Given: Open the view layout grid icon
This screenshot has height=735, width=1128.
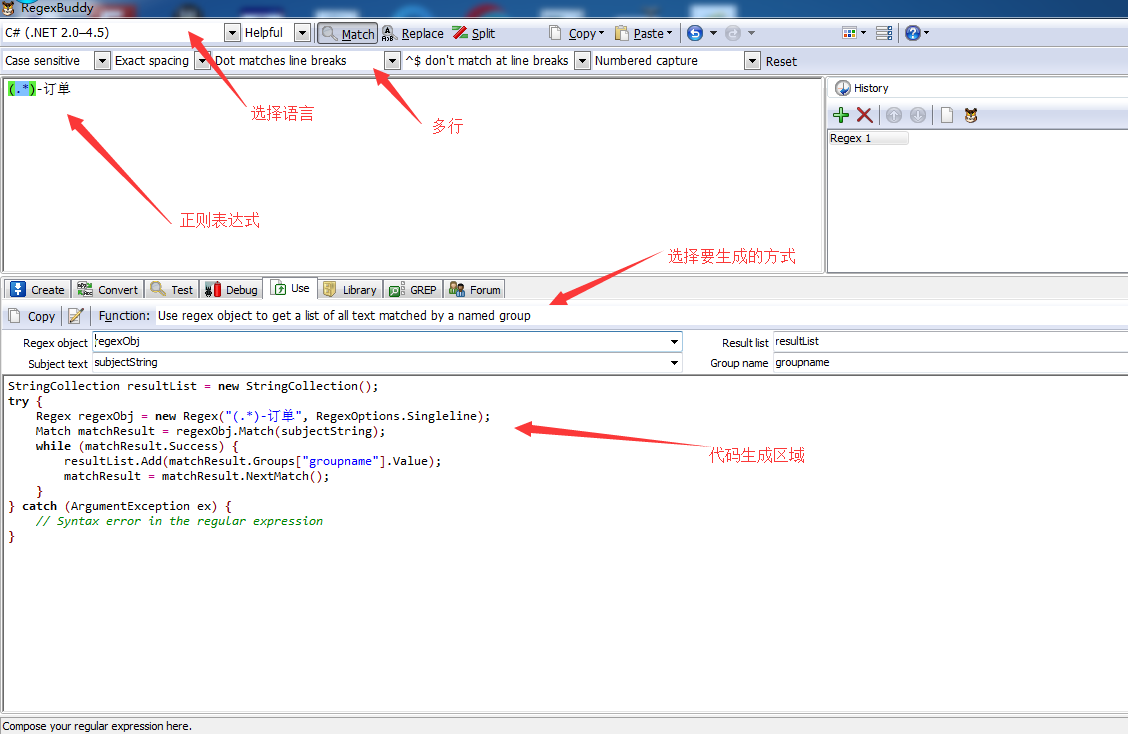Looking at the screenshot, I should pyautogui.click(x=850, y=33).
